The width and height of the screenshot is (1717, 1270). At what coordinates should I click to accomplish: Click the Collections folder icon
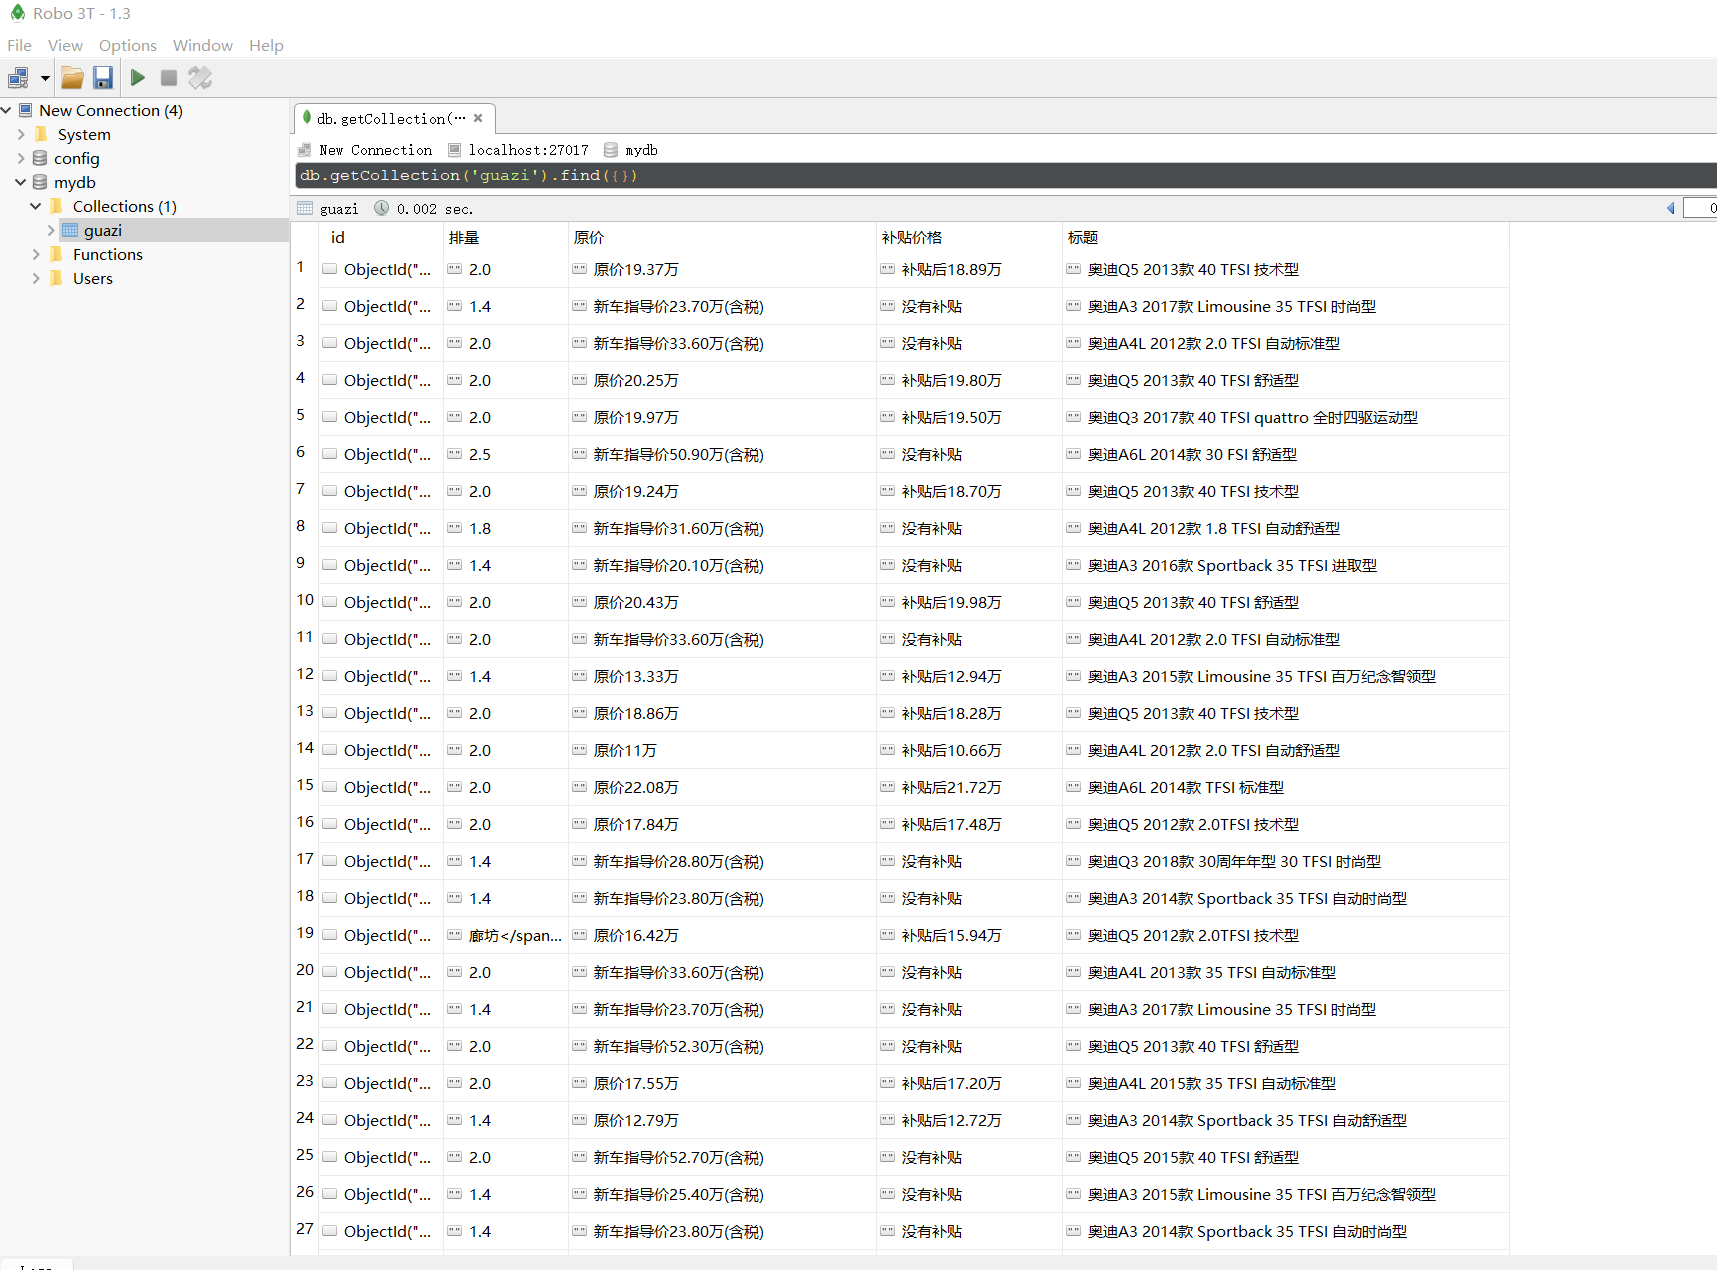tap(56, 206)
